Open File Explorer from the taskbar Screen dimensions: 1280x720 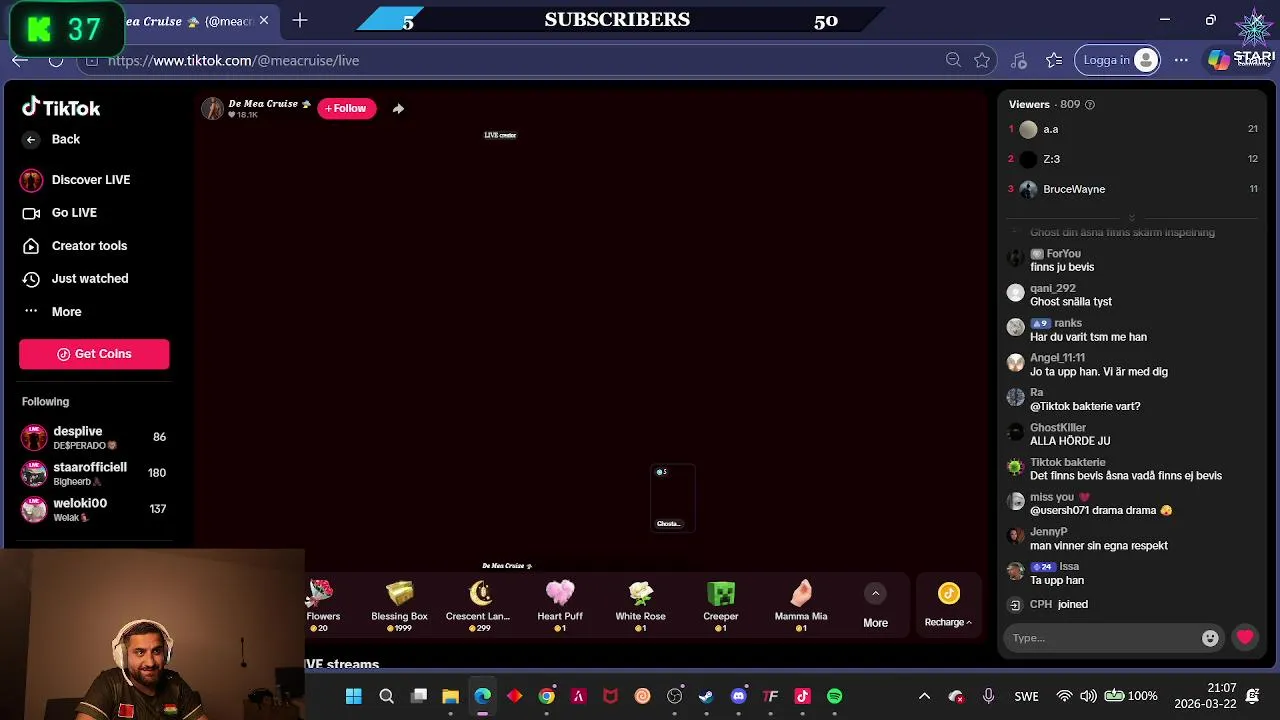point(450,696)
